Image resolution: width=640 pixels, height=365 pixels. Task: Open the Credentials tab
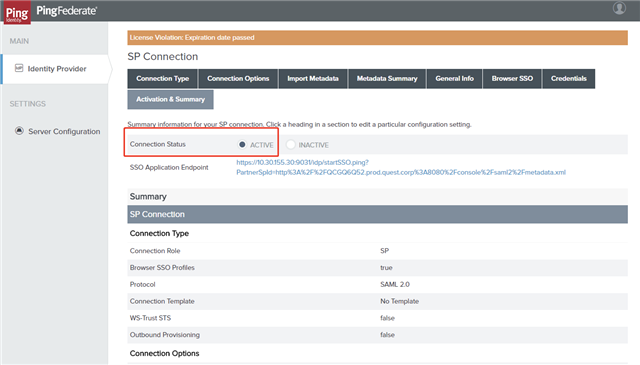pyautogui.click(x=569, y=78)
